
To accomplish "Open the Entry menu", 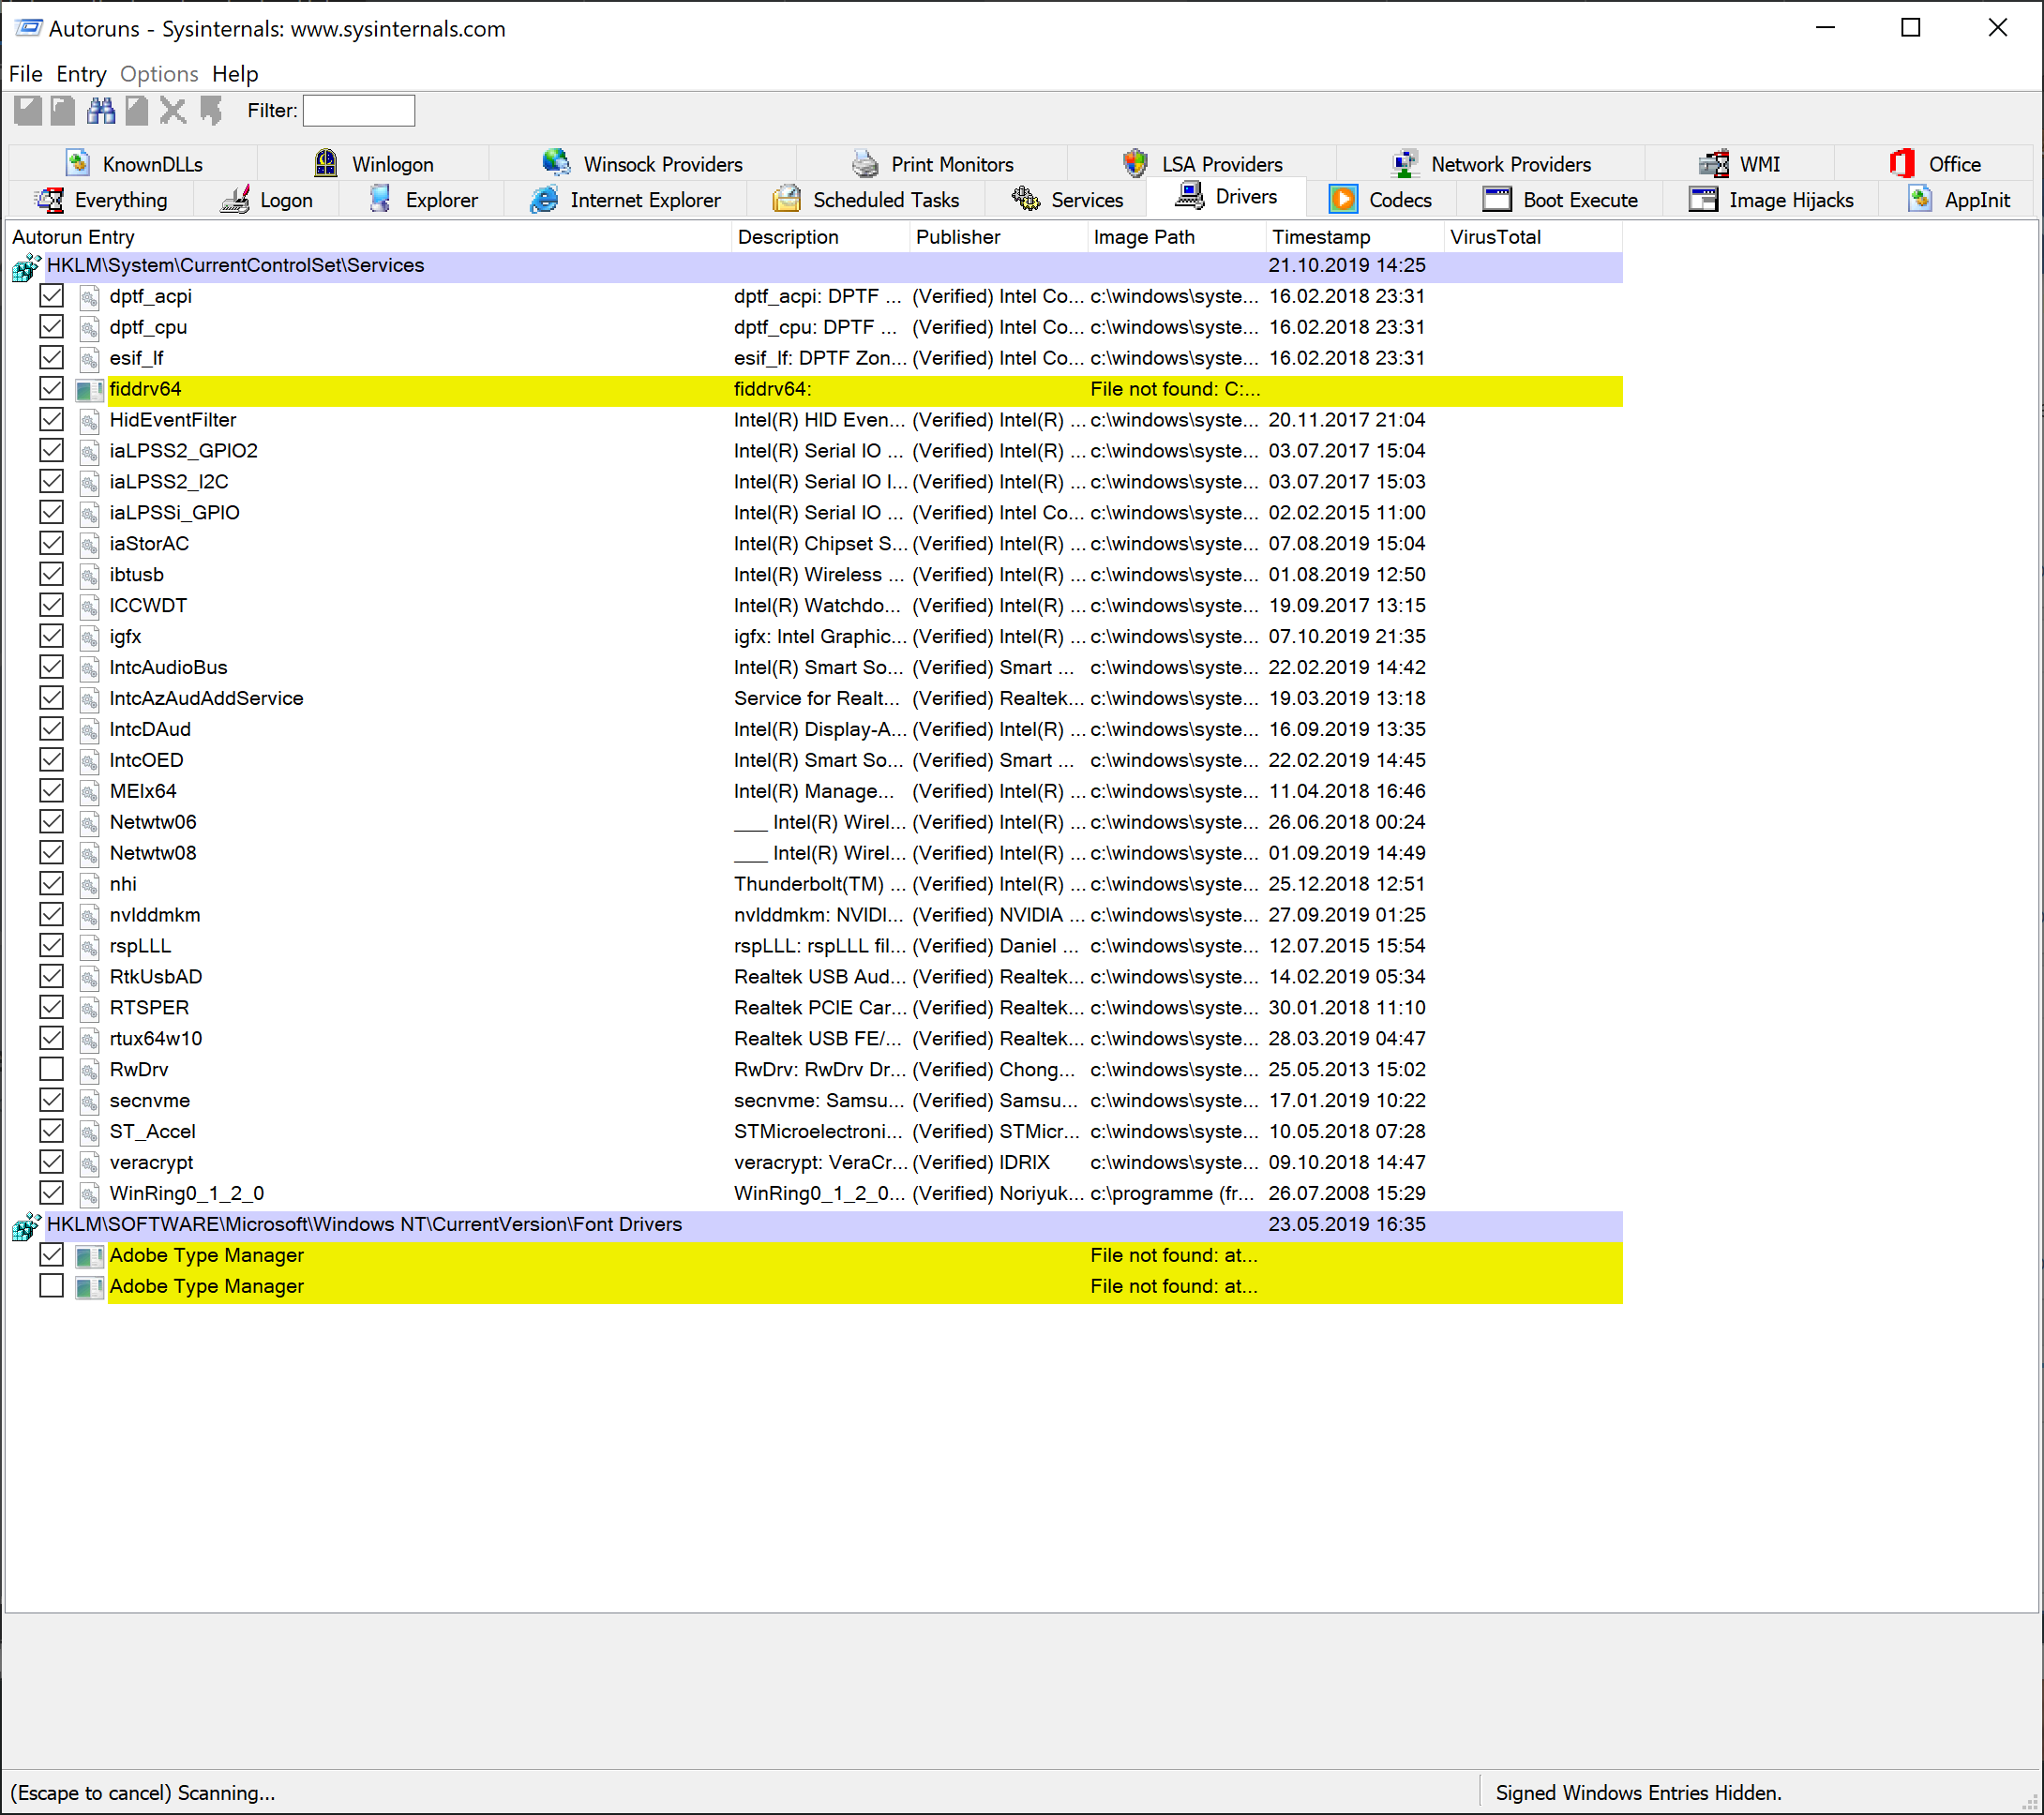I will tap(81, 74).
